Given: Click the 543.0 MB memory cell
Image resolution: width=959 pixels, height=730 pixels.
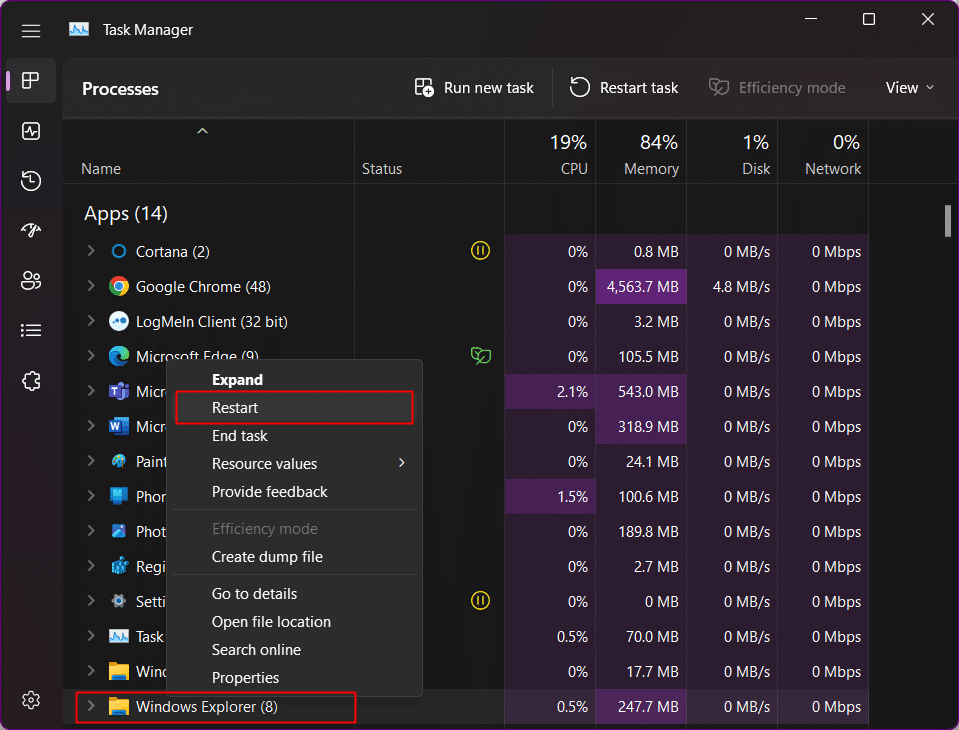Looking at the screenshot, I should (x=641, y=391).
